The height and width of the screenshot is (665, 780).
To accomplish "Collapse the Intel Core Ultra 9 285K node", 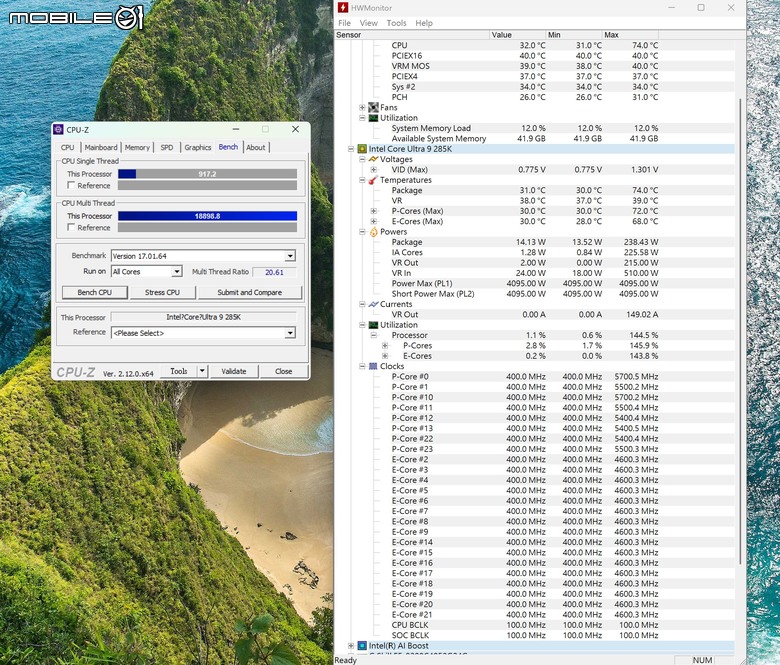I will (x=351, y=149).
